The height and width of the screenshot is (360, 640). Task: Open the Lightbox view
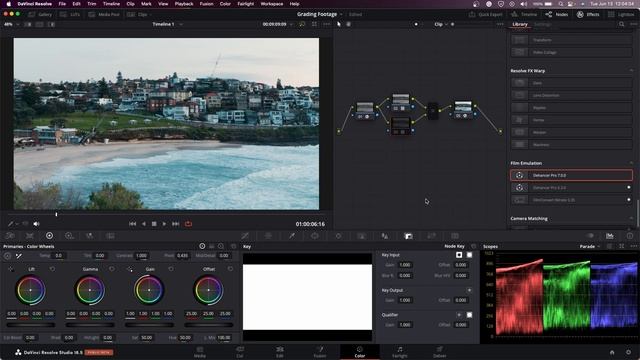click(x=621, y=14)
